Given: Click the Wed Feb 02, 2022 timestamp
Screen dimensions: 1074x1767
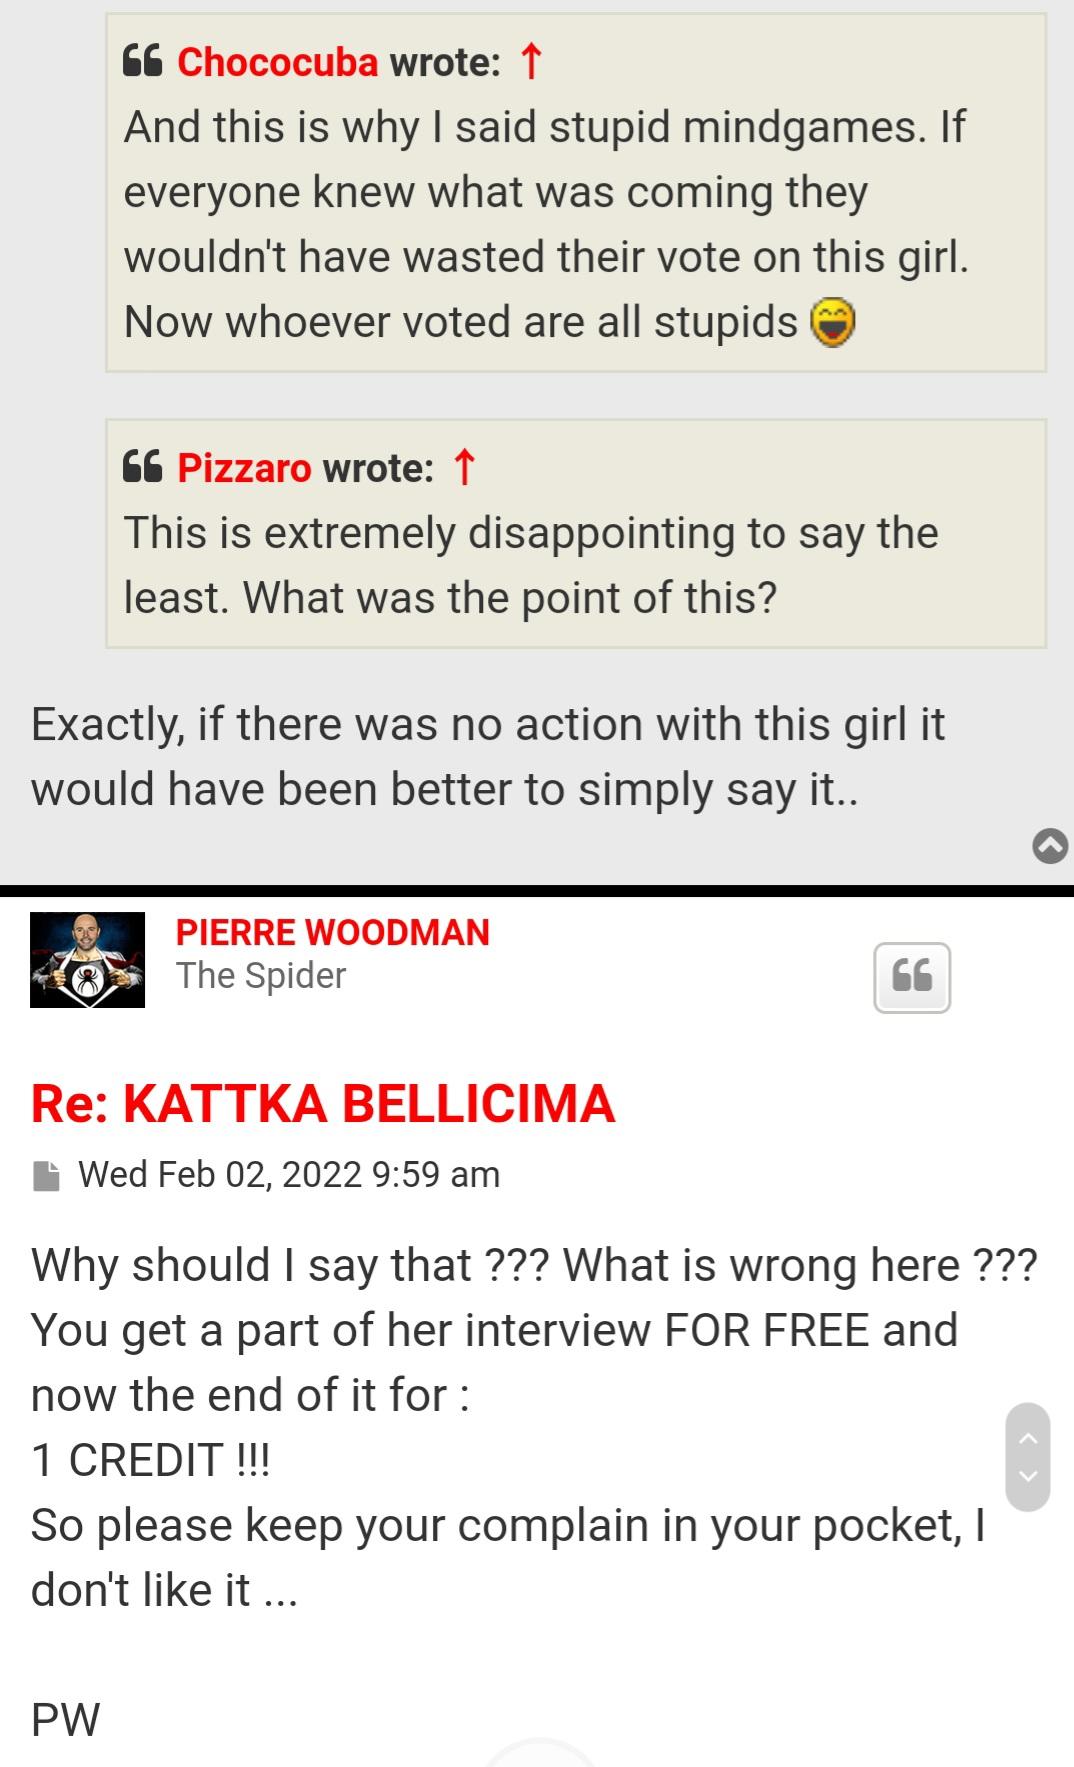Looking at the screenshot, I should click(x=289, y=1174).
